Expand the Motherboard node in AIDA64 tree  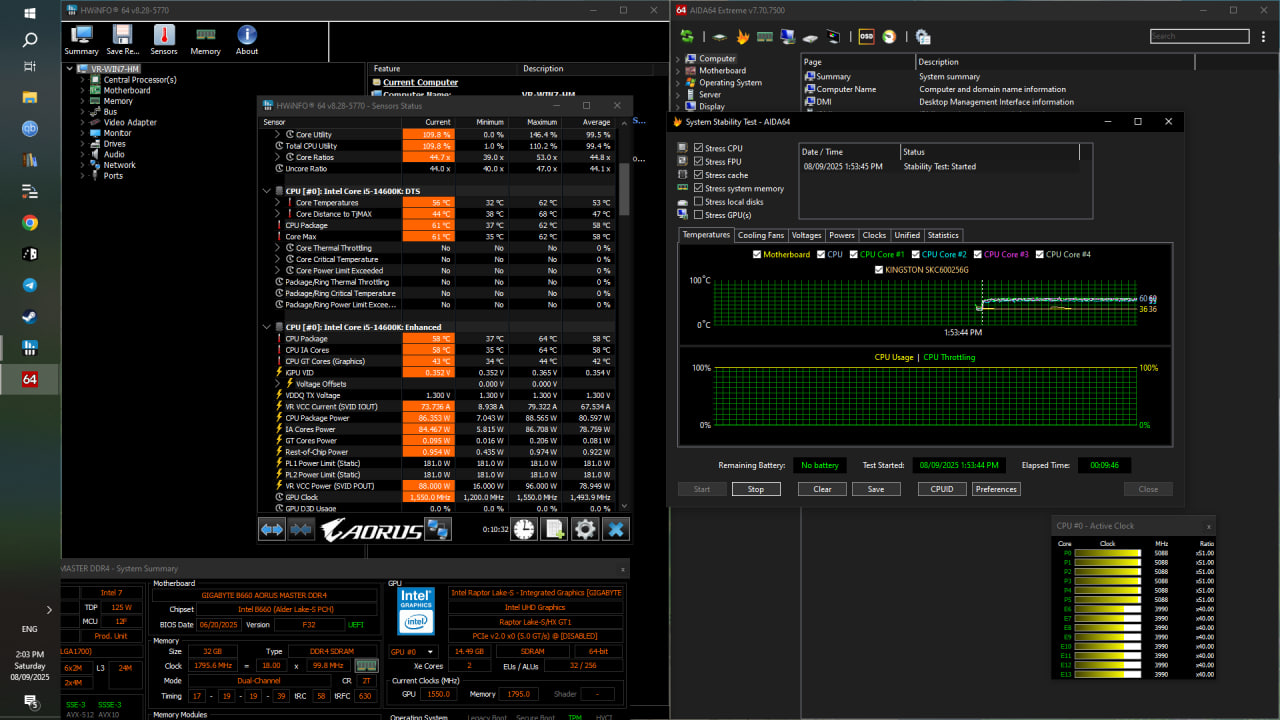678,71
